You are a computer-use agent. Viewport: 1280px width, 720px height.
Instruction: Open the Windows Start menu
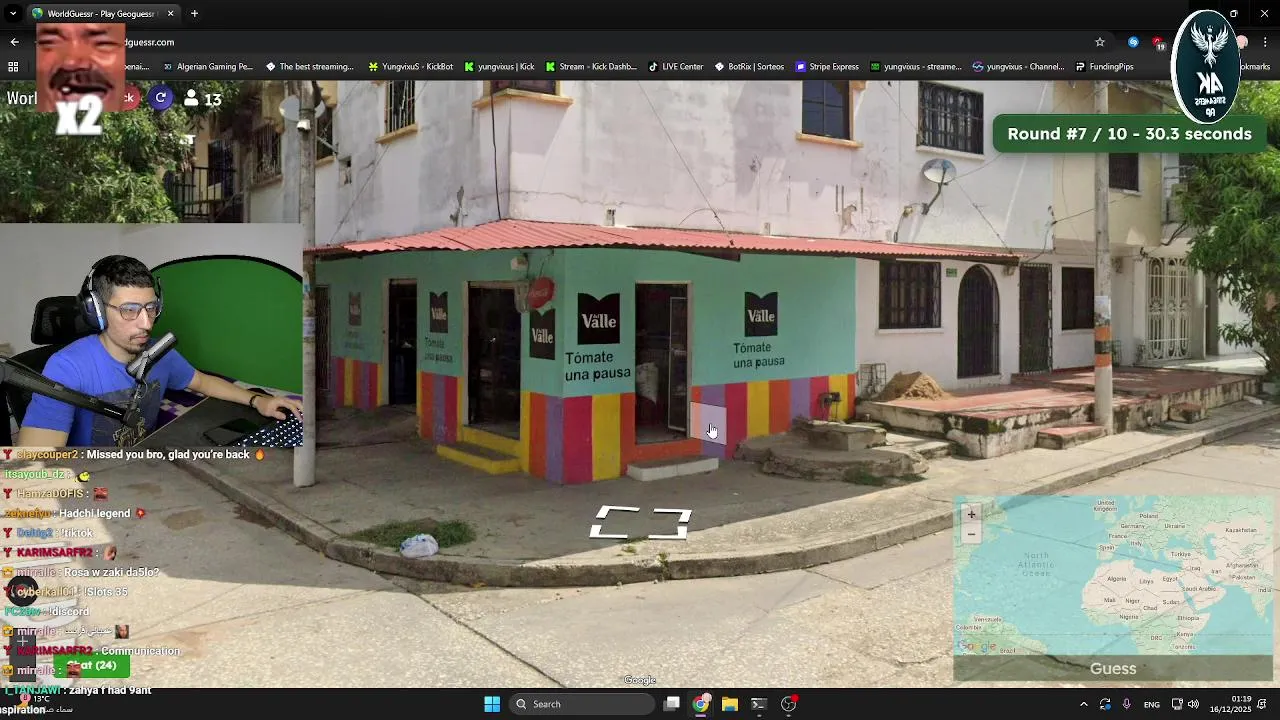tap(492, 704)
